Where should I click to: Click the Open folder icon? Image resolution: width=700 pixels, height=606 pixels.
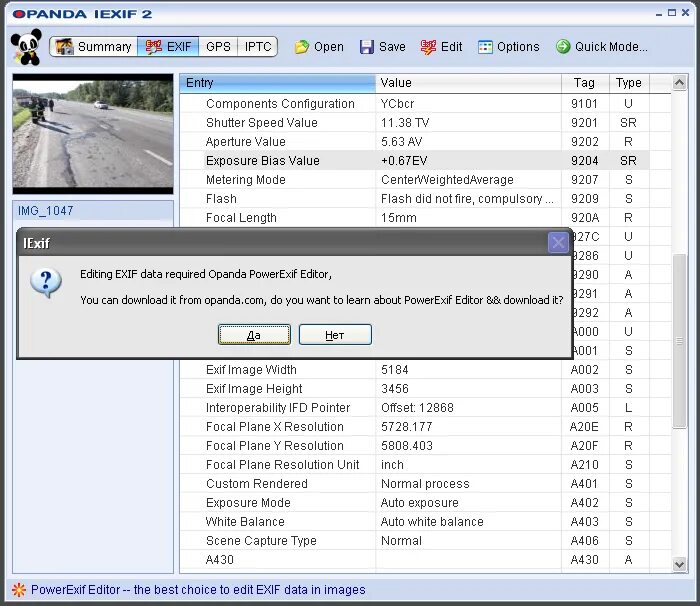coord(302,47)
